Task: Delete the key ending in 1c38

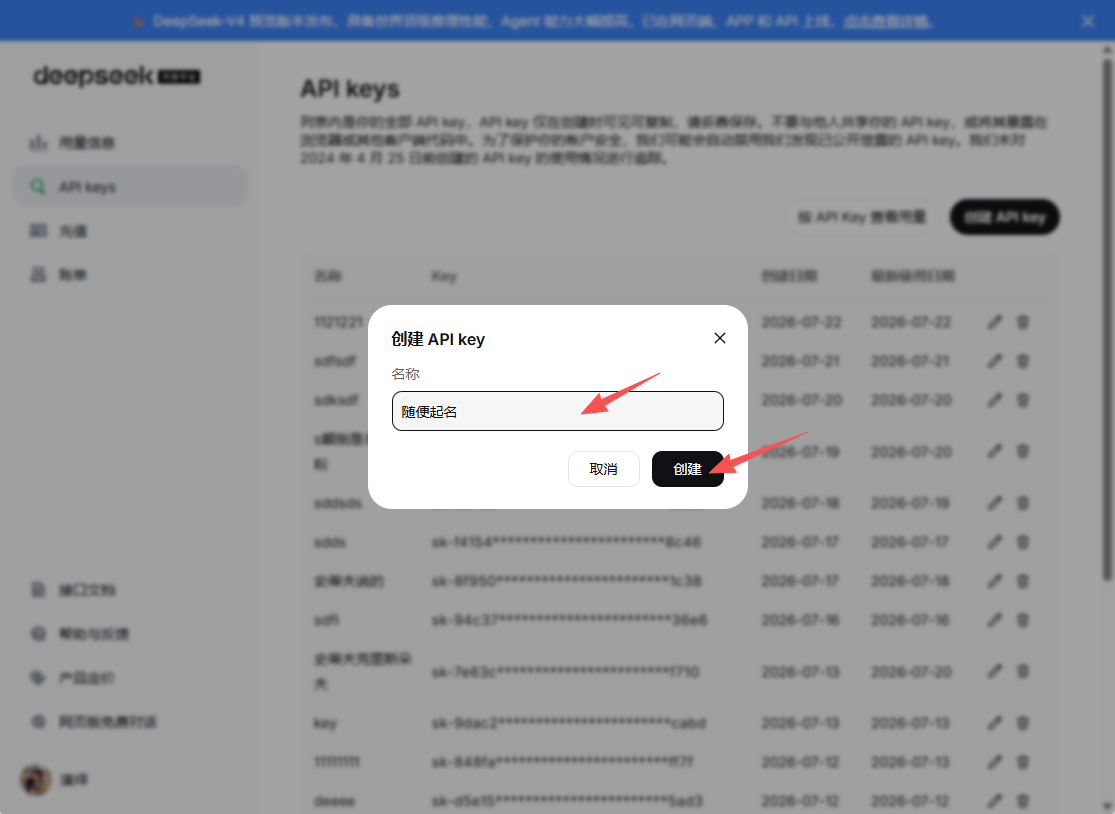Action: [x=1023, y=581]
